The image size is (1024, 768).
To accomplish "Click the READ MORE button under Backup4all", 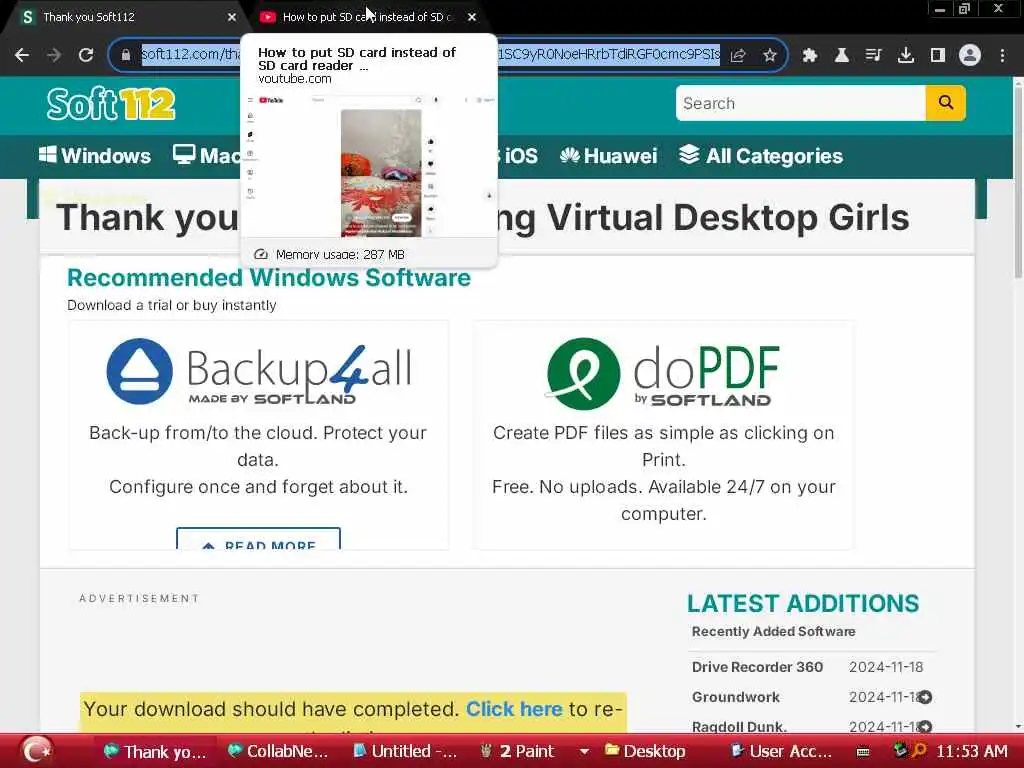I will tap(259, 539).
